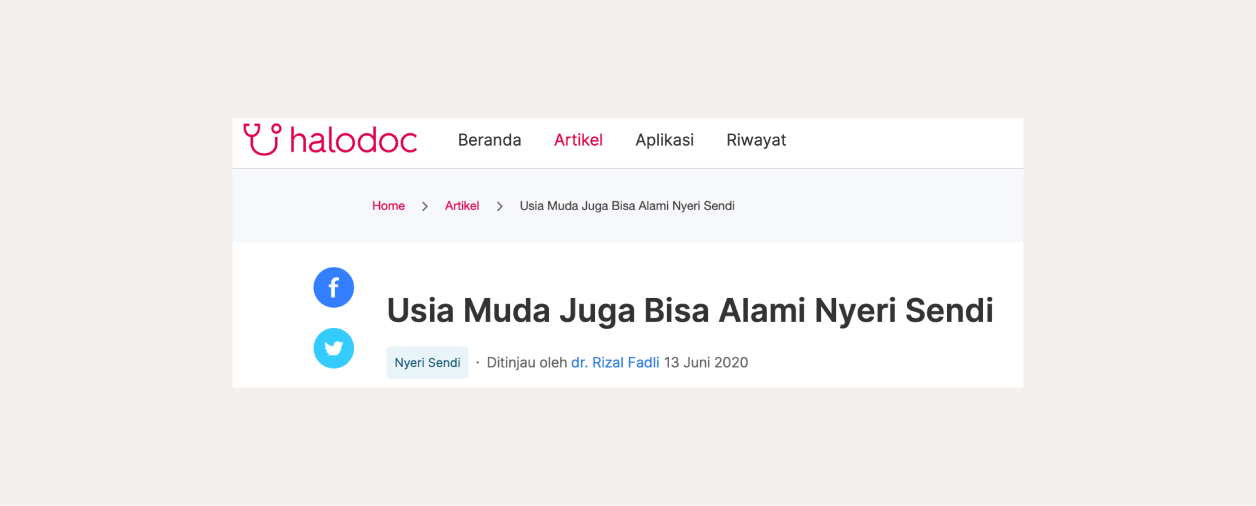Click the article title heading
Viewport: 1256px width, 506px height.
(x=690, y=311)
